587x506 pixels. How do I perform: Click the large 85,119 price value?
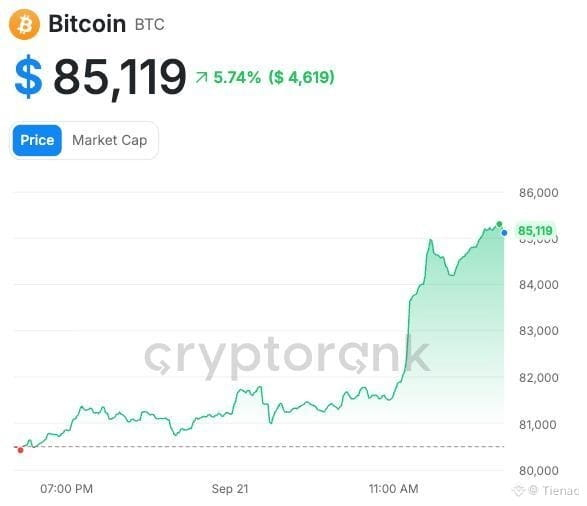coord(120,77)
